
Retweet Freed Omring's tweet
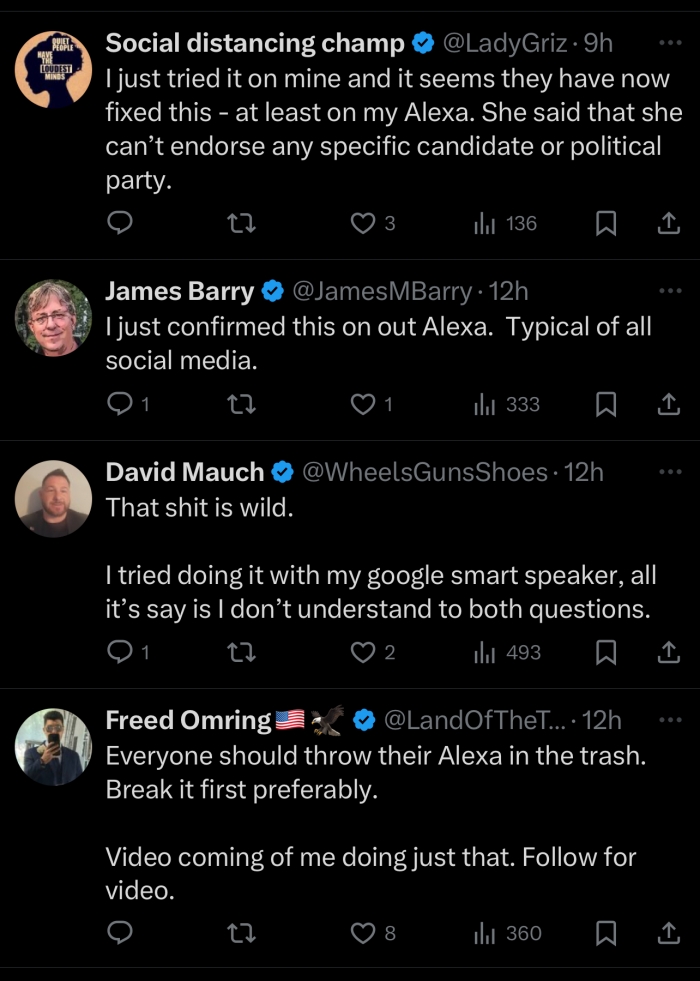242,934
